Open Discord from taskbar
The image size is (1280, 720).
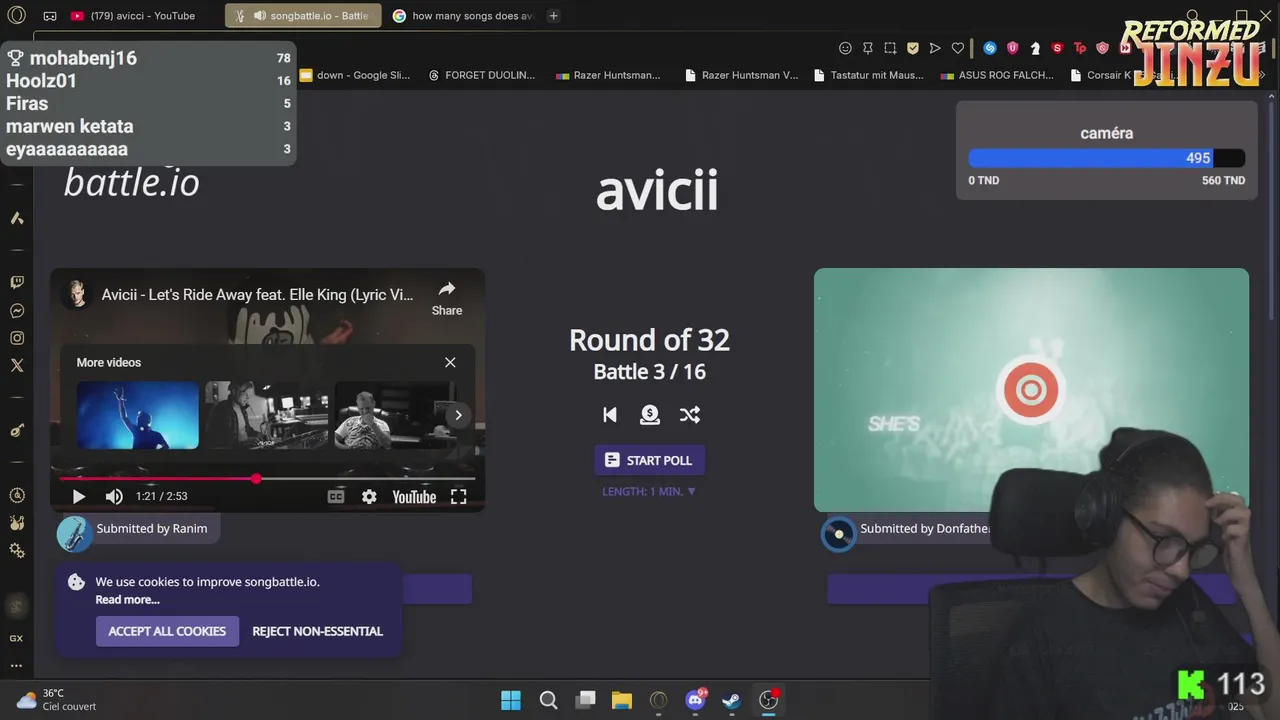[695, 700]
